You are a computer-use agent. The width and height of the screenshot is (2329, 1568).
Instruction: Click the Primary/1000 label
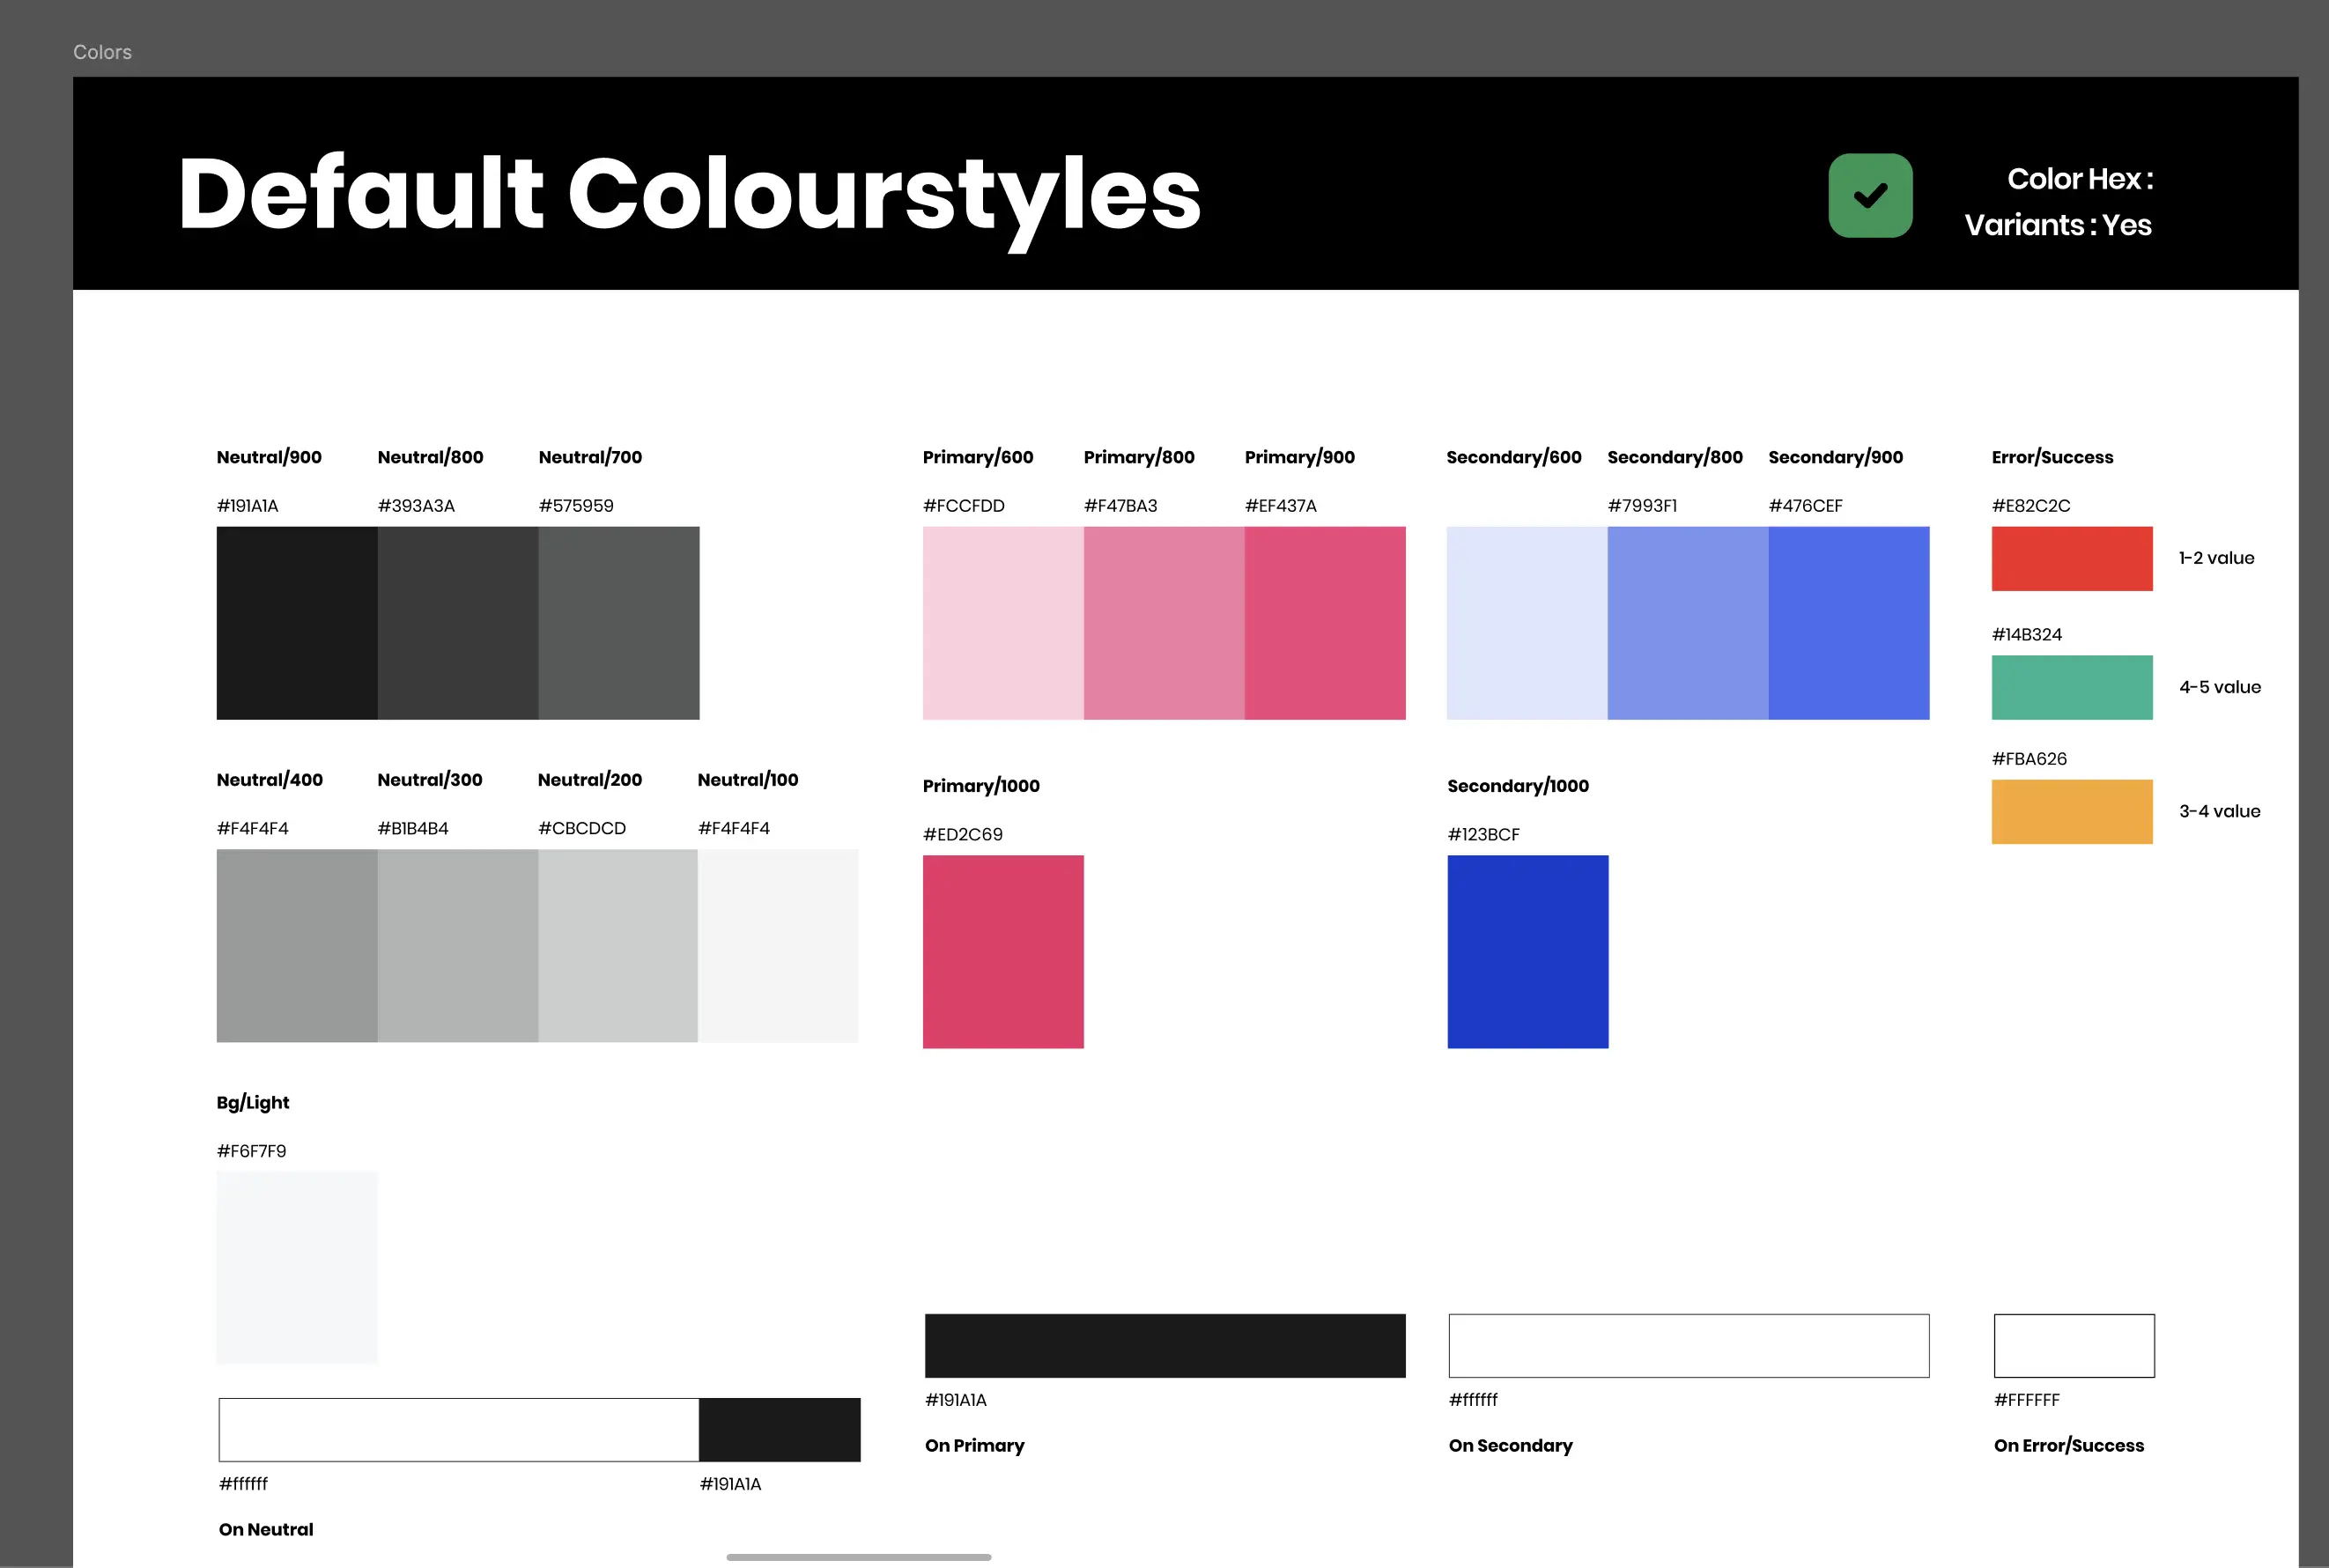tap(981, 786)
